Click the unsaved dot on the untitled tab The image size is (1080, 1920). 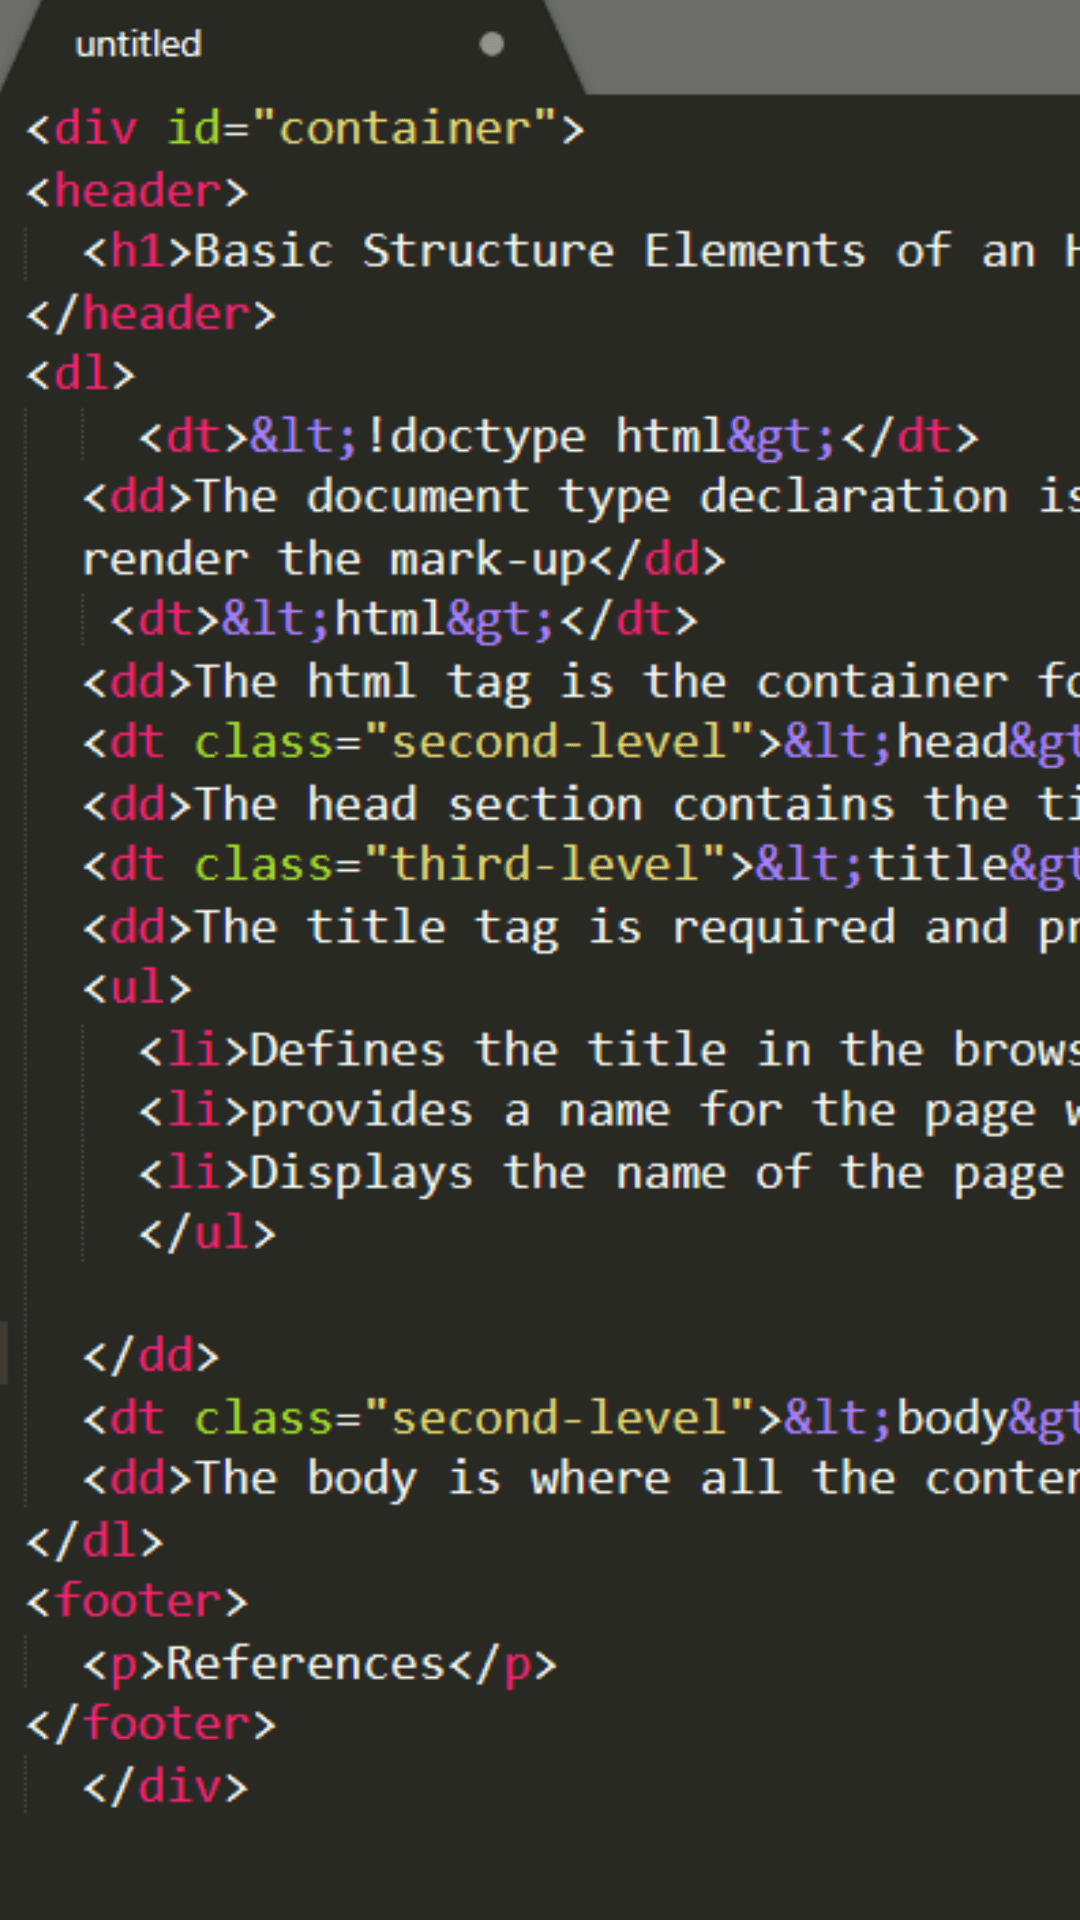point(491,45)
